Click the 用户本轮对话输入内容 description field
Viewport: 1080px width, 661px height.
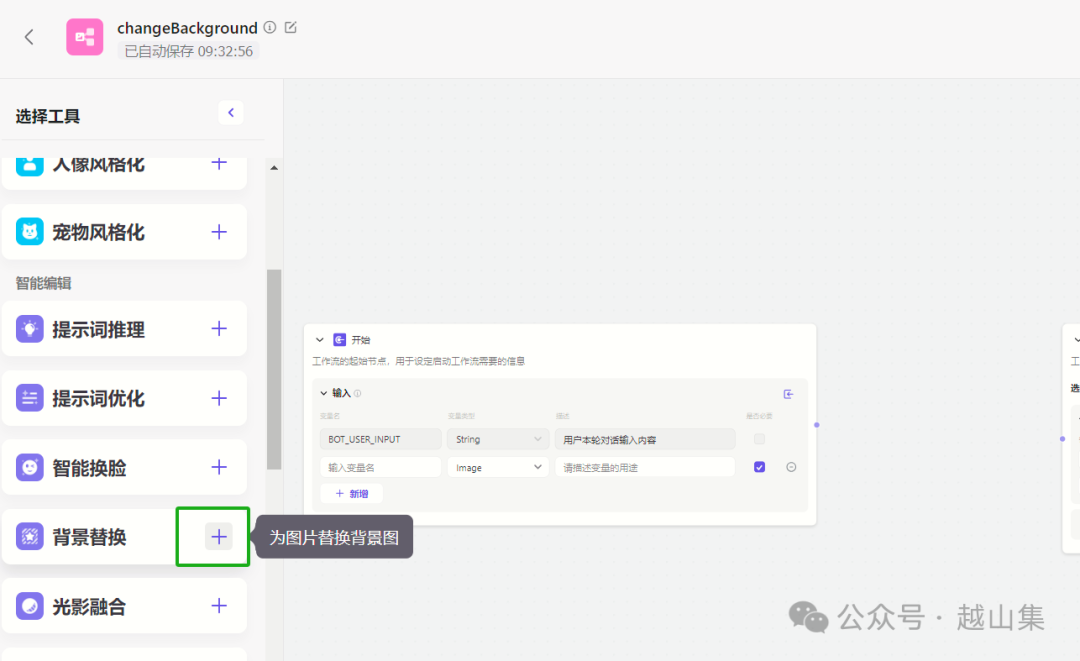[645, 439]
